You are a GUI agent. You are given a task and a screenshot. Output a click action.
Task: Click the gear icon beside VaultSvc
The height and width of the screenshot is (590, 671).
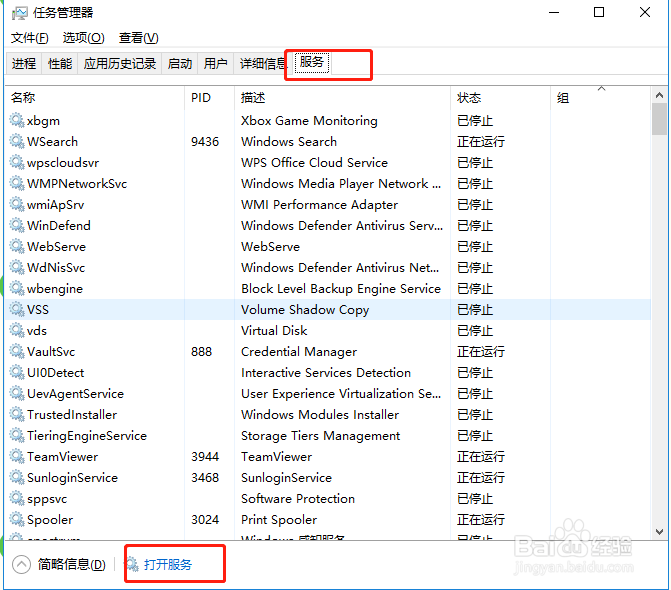[x=17, y=351]
